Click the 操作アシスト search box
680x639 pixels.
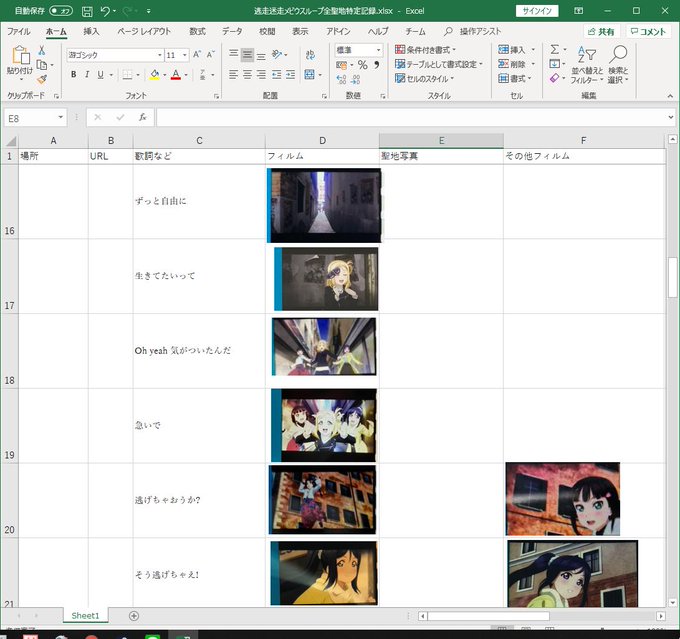click(473, 31)
